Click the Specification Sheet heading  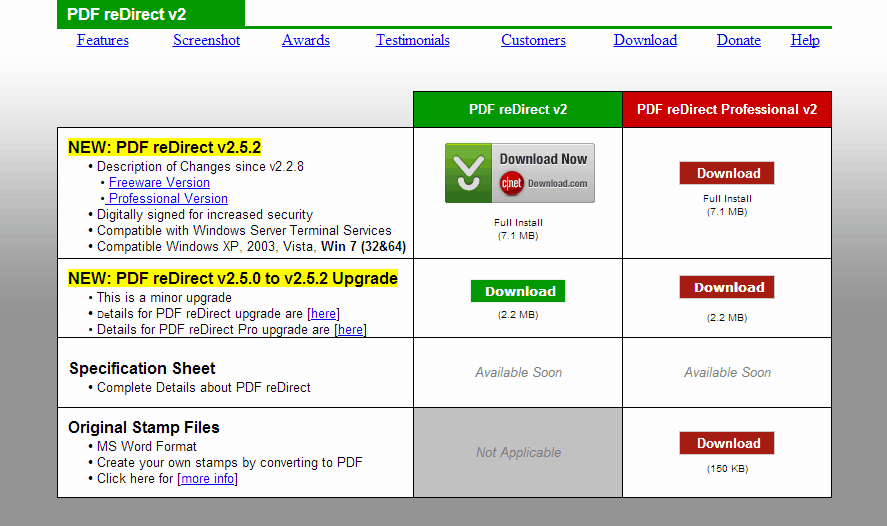pos(142,368)
